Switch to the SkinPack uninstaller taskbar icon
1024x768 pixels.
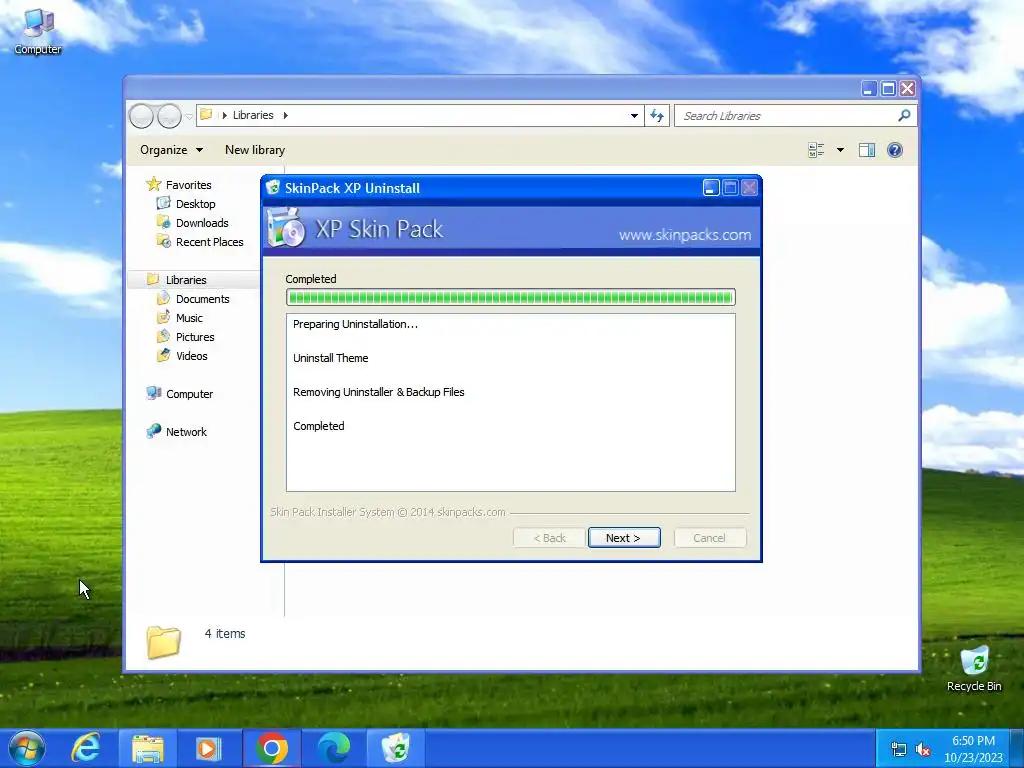(x=395, y=748)
